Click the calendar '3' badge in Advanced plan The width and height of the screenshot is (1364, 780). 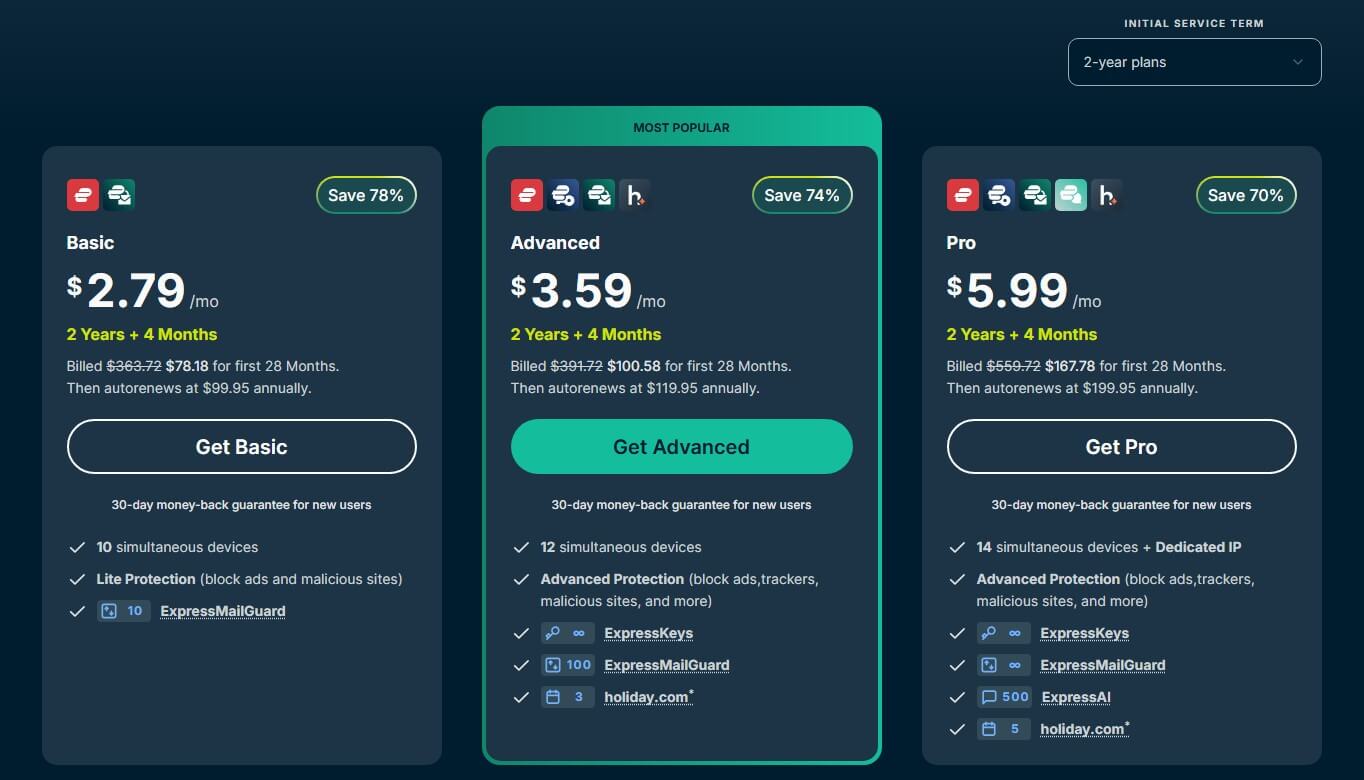tap(568, 697)
